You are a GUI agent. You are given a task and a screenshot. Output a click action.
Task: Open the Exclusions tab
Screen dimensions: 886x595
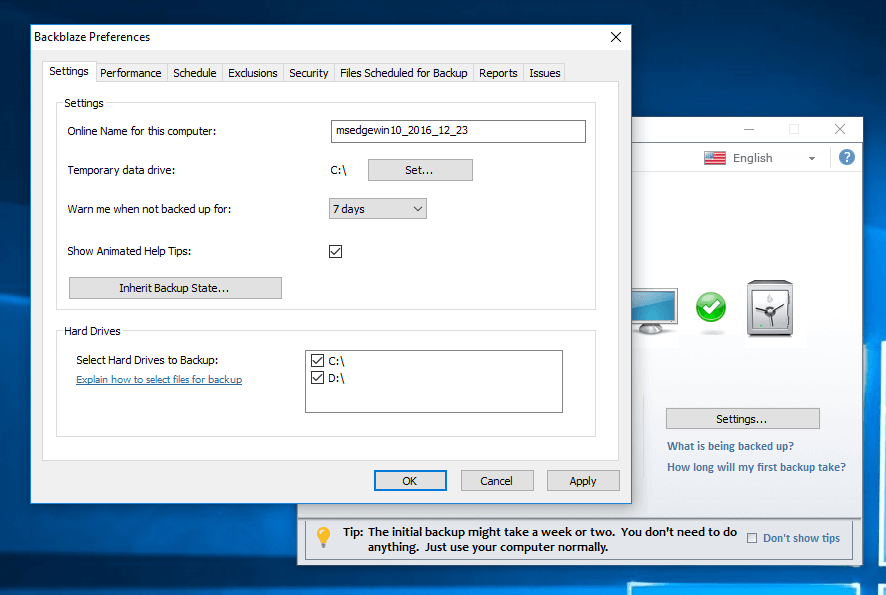tap(252, 73)
